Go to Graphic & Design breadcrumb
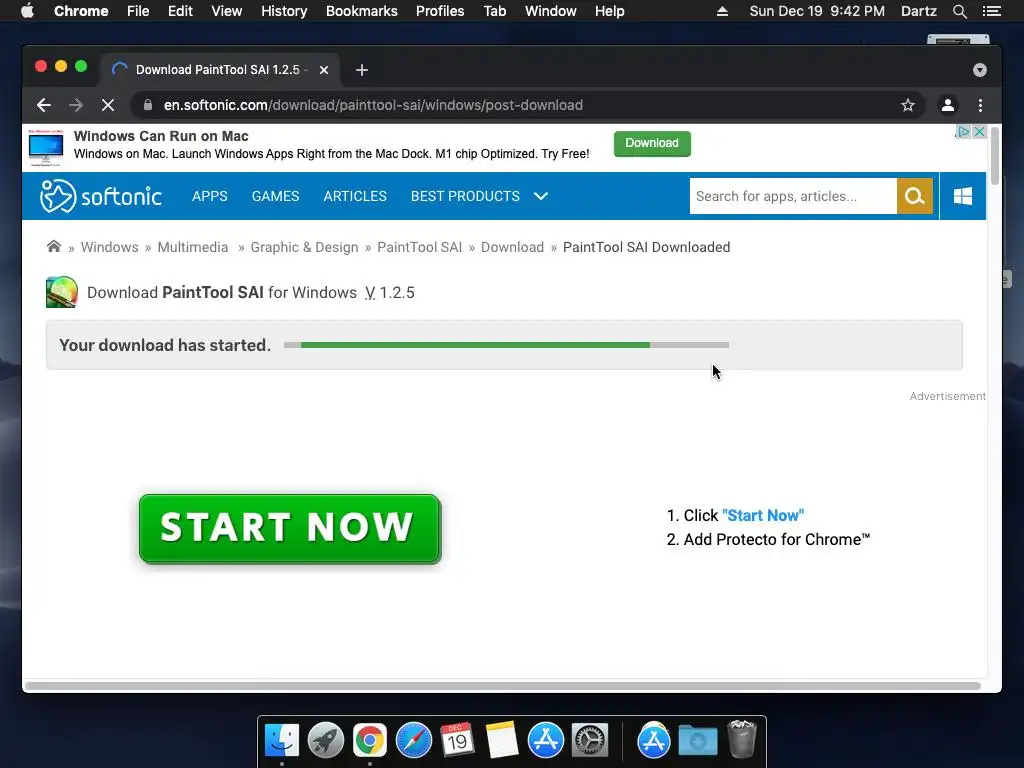The height and width of the screenshot is (768, 1024). coord(304,247)
